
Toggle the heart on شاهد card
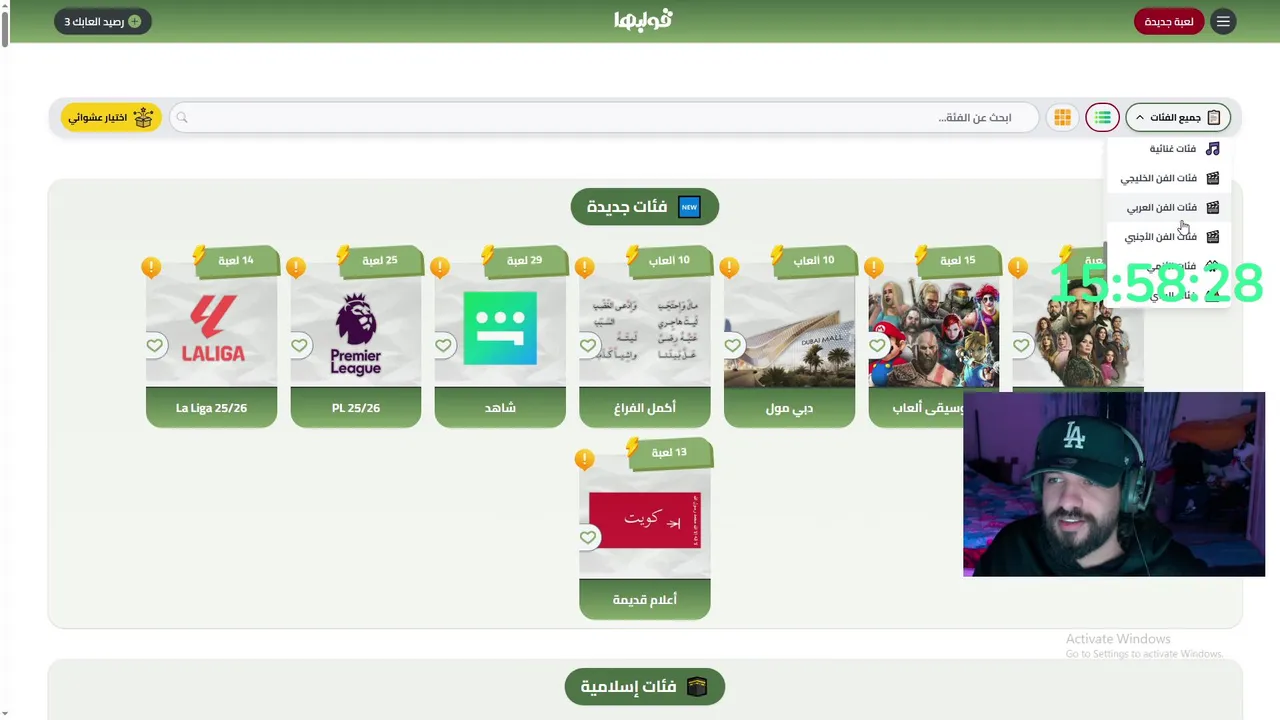pyautogui.click(x=443, y=345)
